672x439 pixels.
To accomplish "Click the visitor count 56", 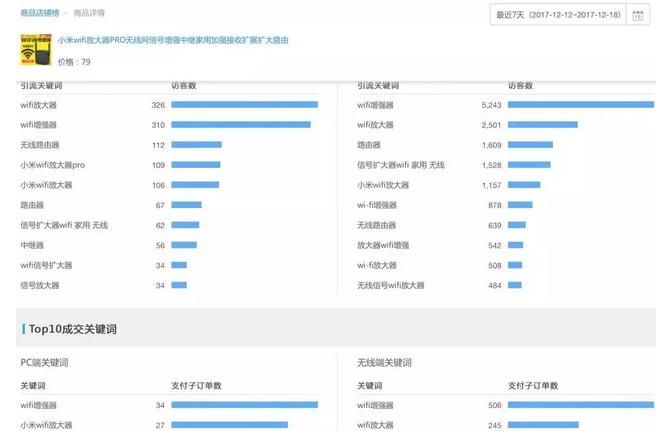I will coord(160,246).
